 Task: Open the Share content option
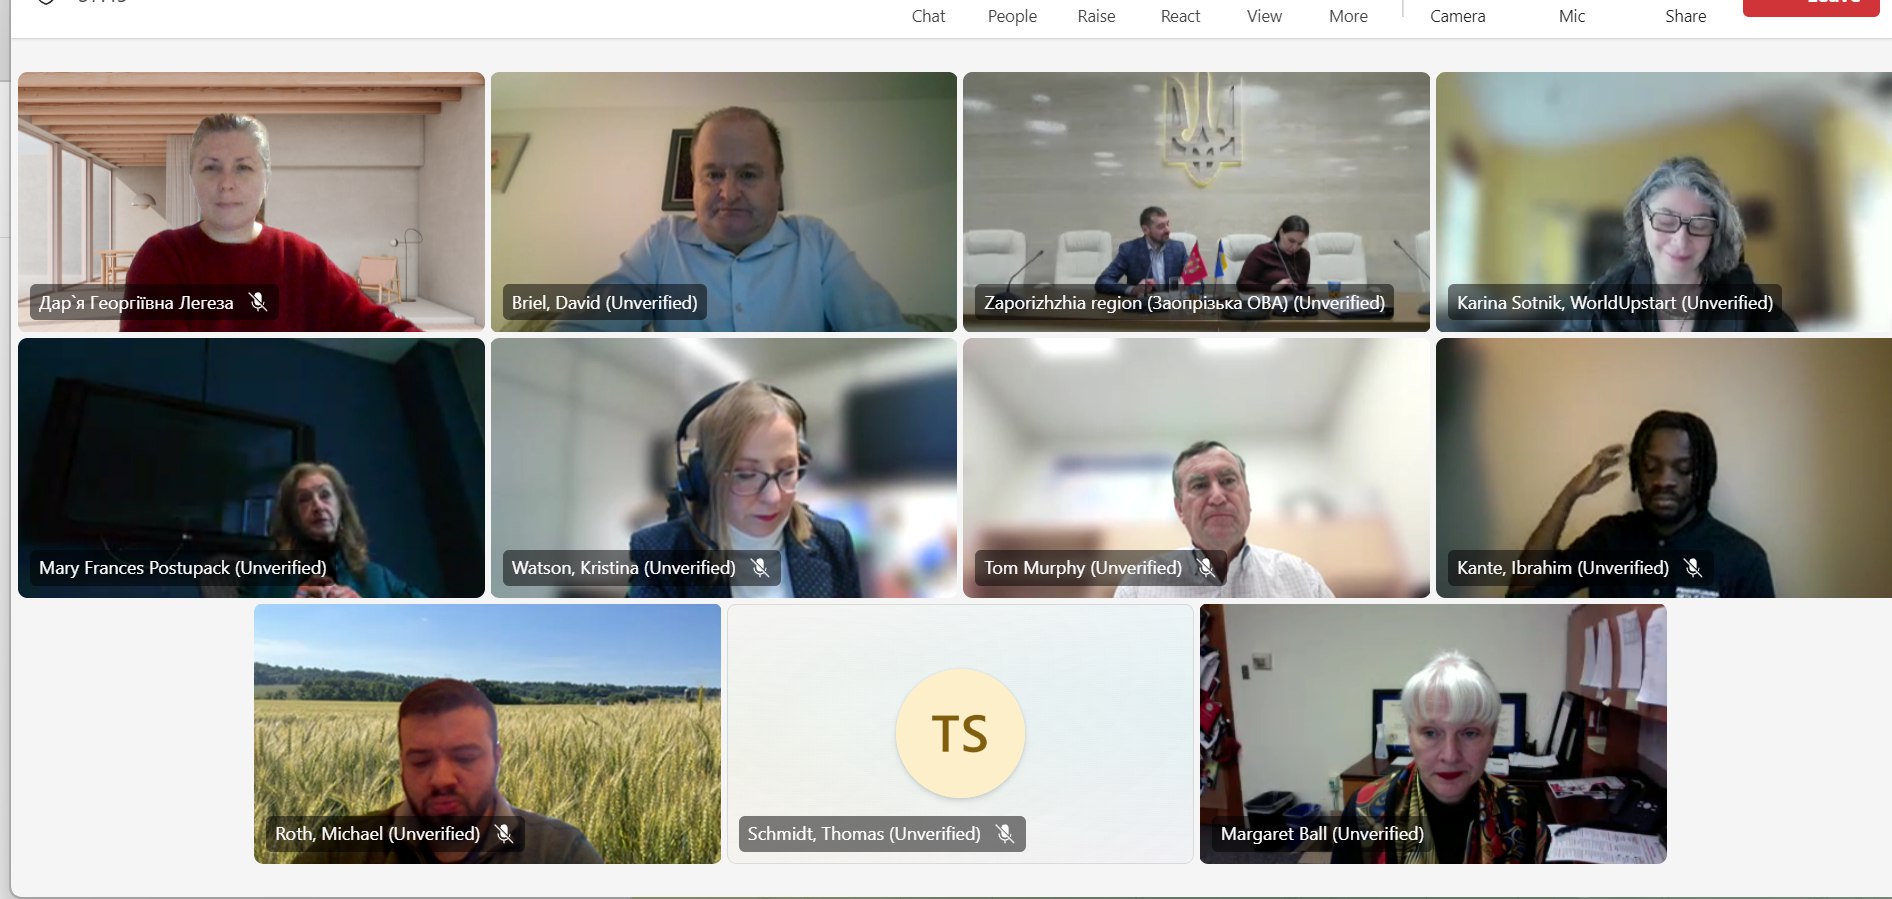(x=1685, y=15)
